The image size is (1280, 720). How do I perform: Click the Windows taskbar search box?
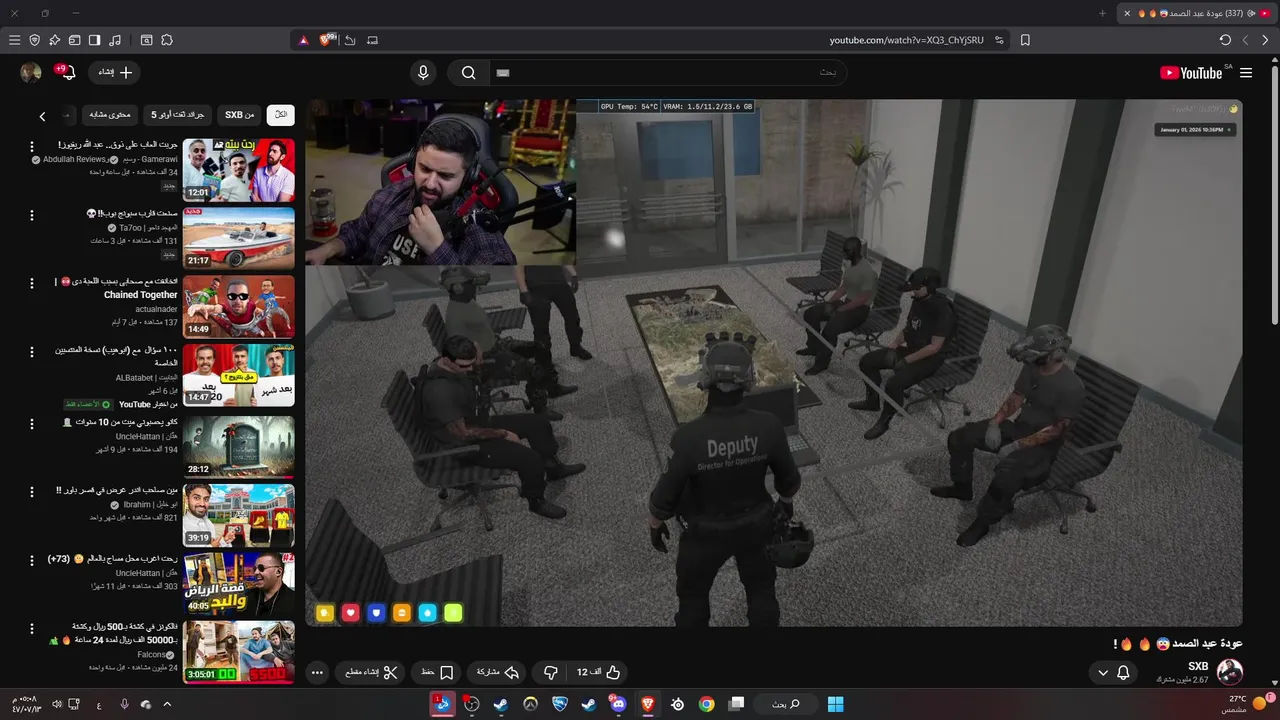[785, 704]
